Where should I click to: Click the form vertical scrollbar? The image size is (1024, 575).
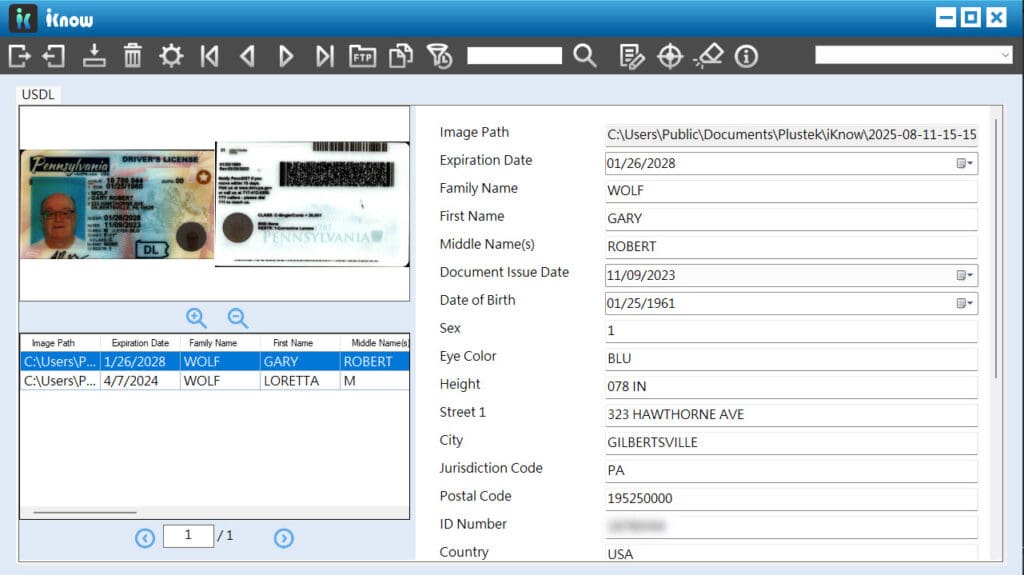[x=995, y=248]
